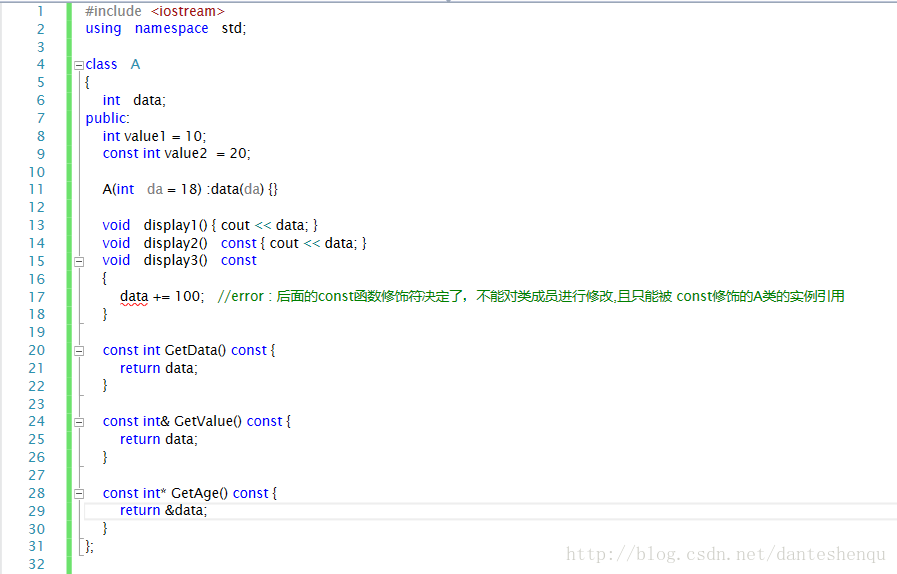Click 'int data;' declaration on line 6
The width and height of the screenshot is (897, 574).
pos(134,100)
